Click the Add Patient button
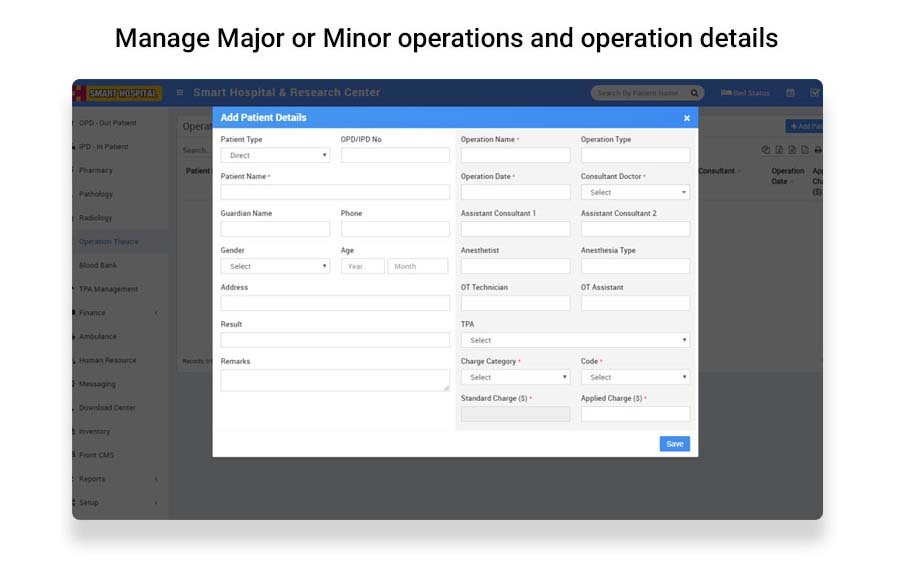900x583 pixels. [805, 127]
